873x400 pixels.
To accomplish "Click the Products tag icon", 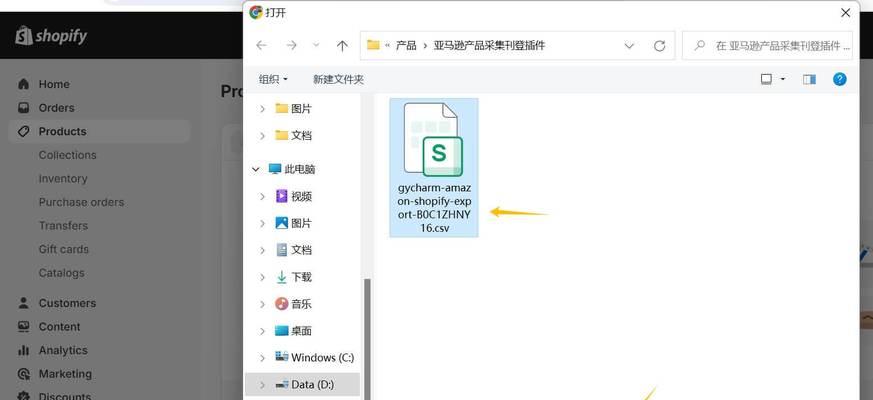I will [23, 131].
